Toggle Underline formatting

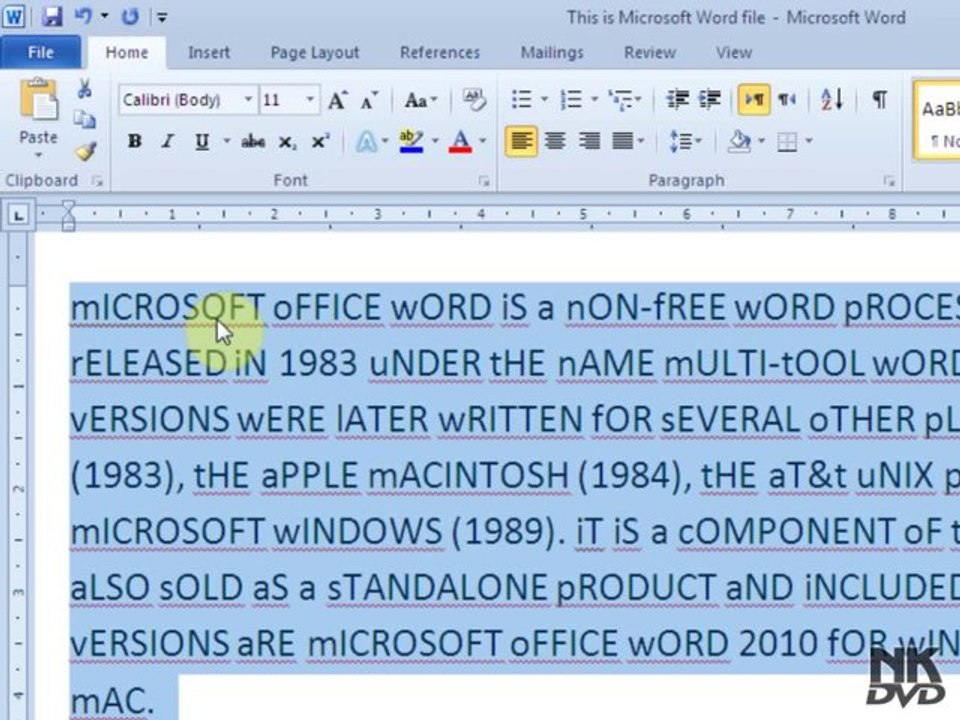[201, 141]
